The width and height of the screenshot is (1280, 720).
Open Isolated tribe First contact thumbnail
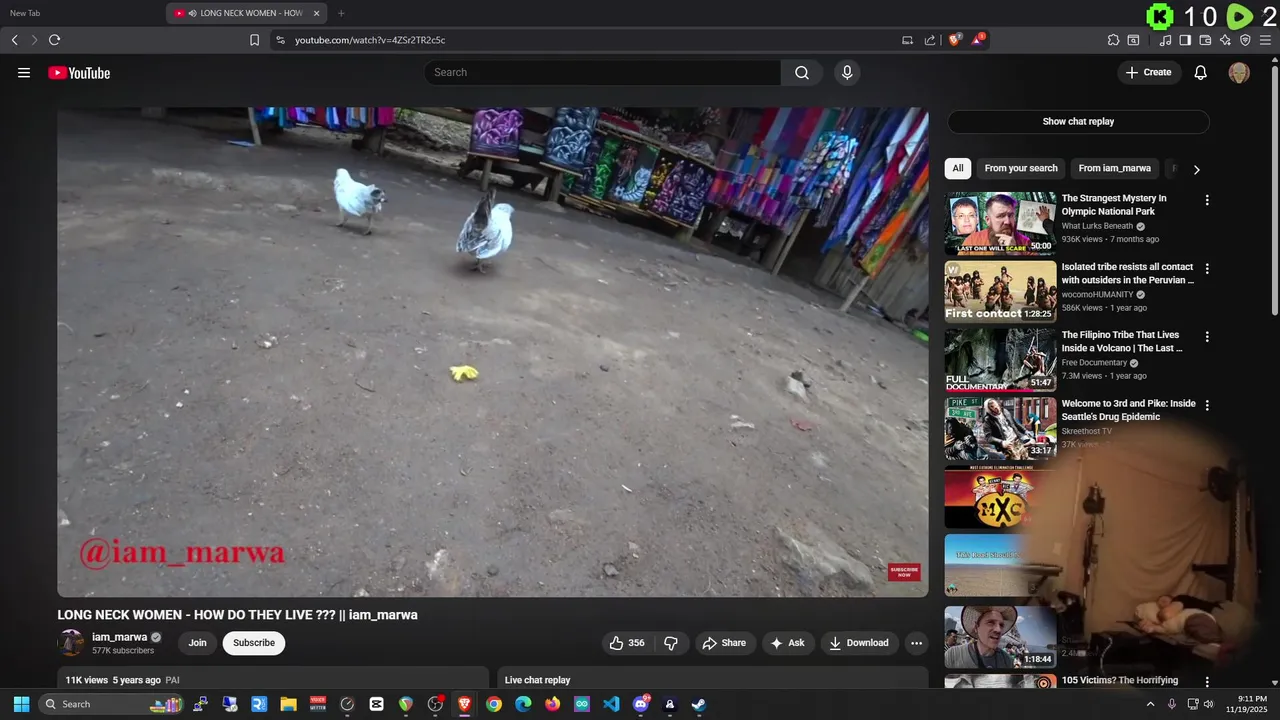(1000, 292)
